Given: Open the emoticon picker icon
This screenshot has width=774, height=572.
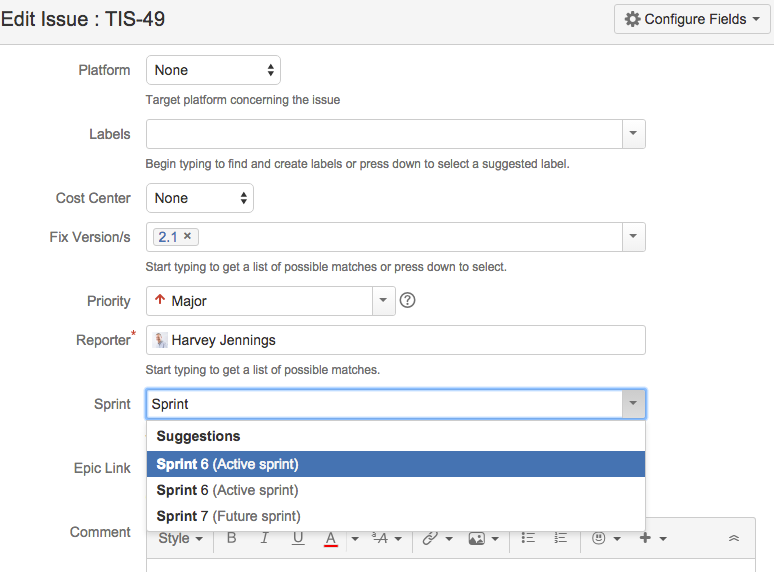Looking at the screenshot, I should 599,538.
